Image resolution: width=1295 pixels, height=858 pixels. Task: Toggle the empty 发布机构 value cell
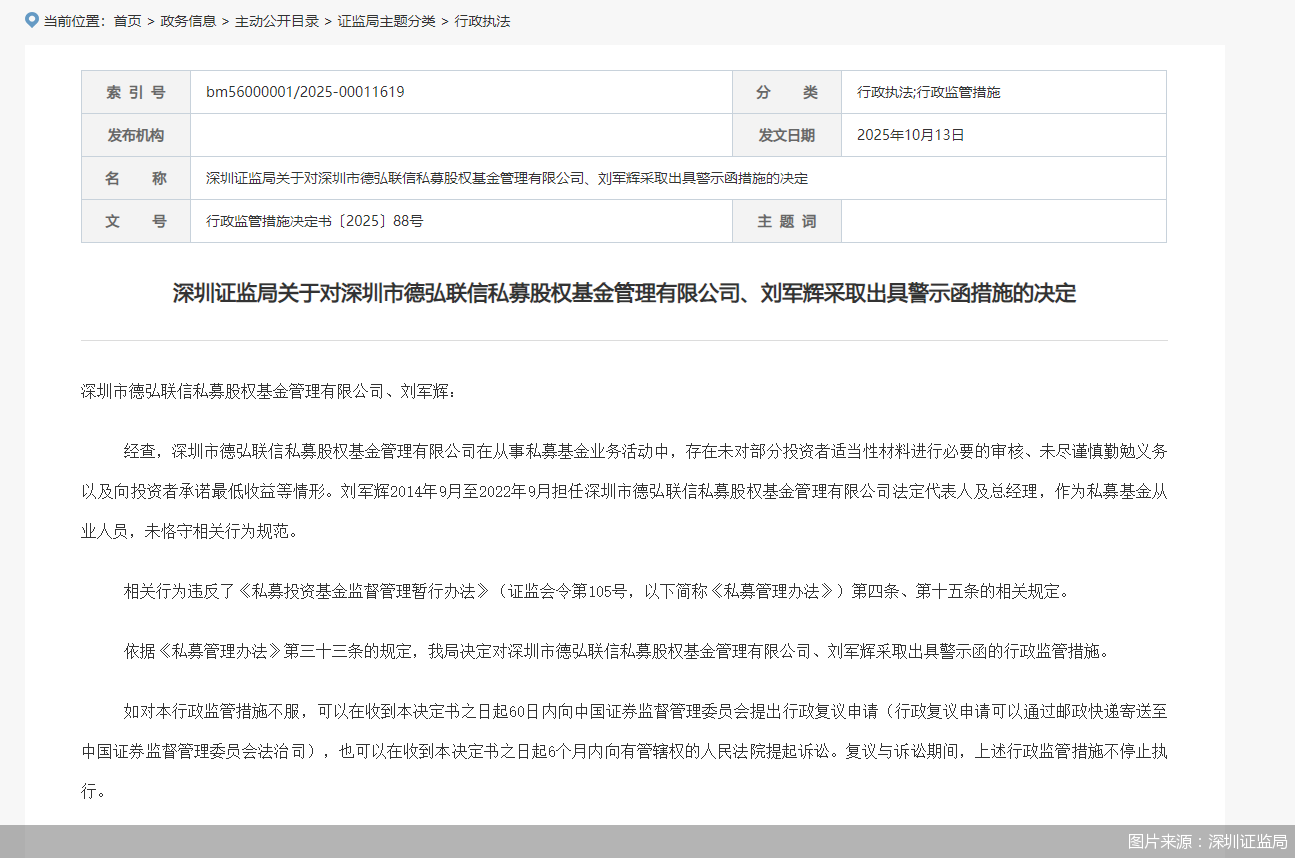coord(458,135)
